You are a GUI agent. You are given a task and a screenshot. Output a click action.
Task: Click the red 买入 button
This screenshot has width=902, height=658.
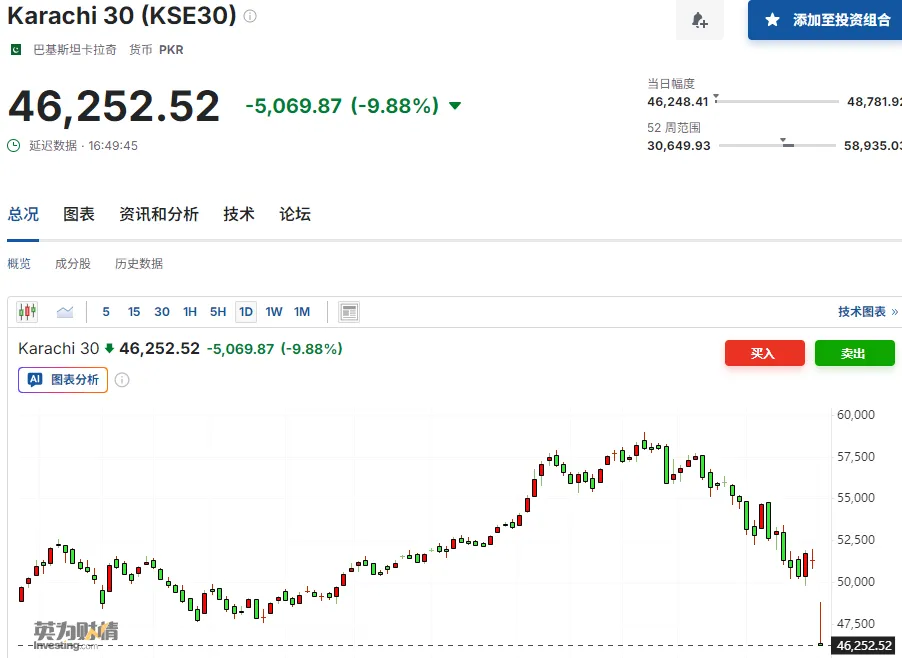764,353
